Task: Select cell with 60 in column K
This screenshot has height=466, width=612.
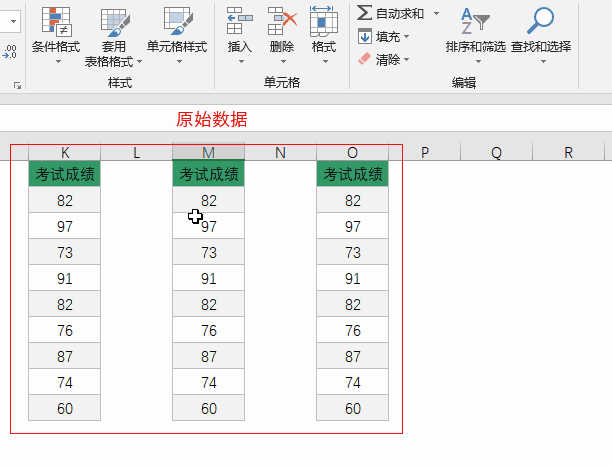Action: [65, 408]
